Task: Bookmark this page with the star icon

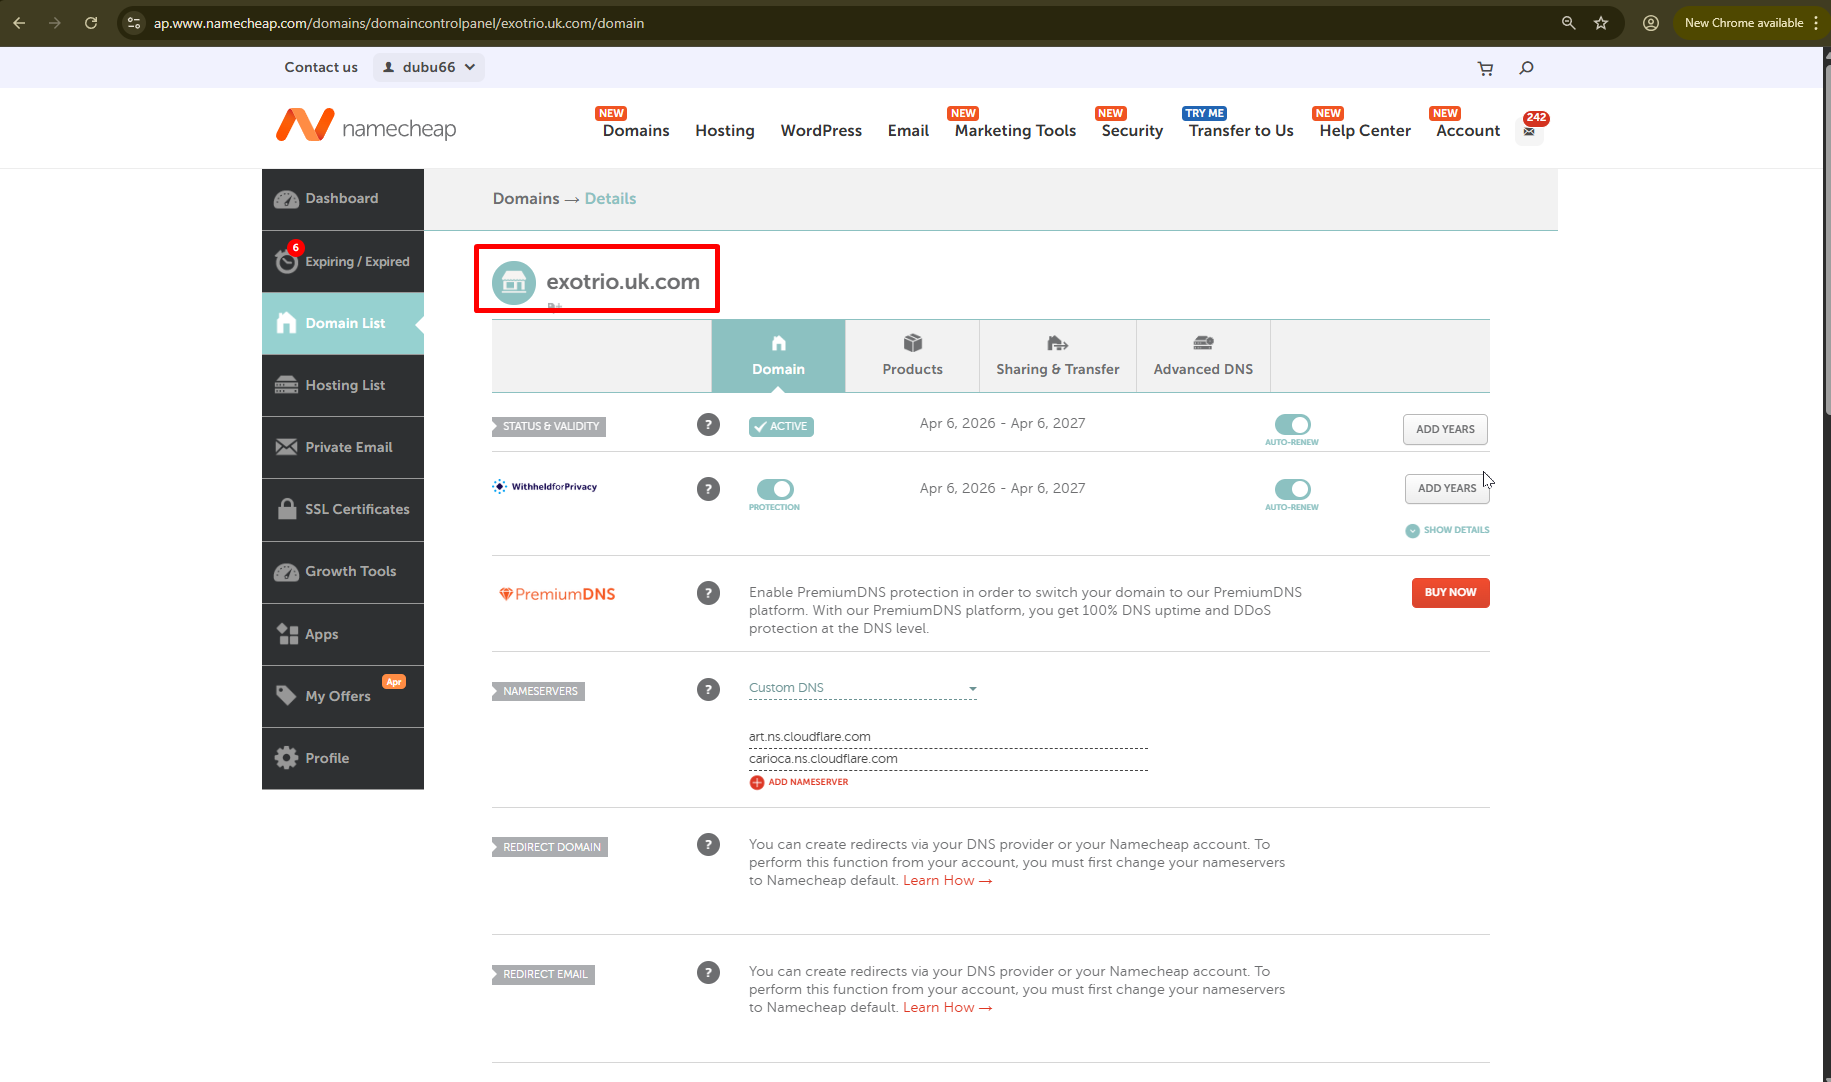Action: coord(1601,23)
